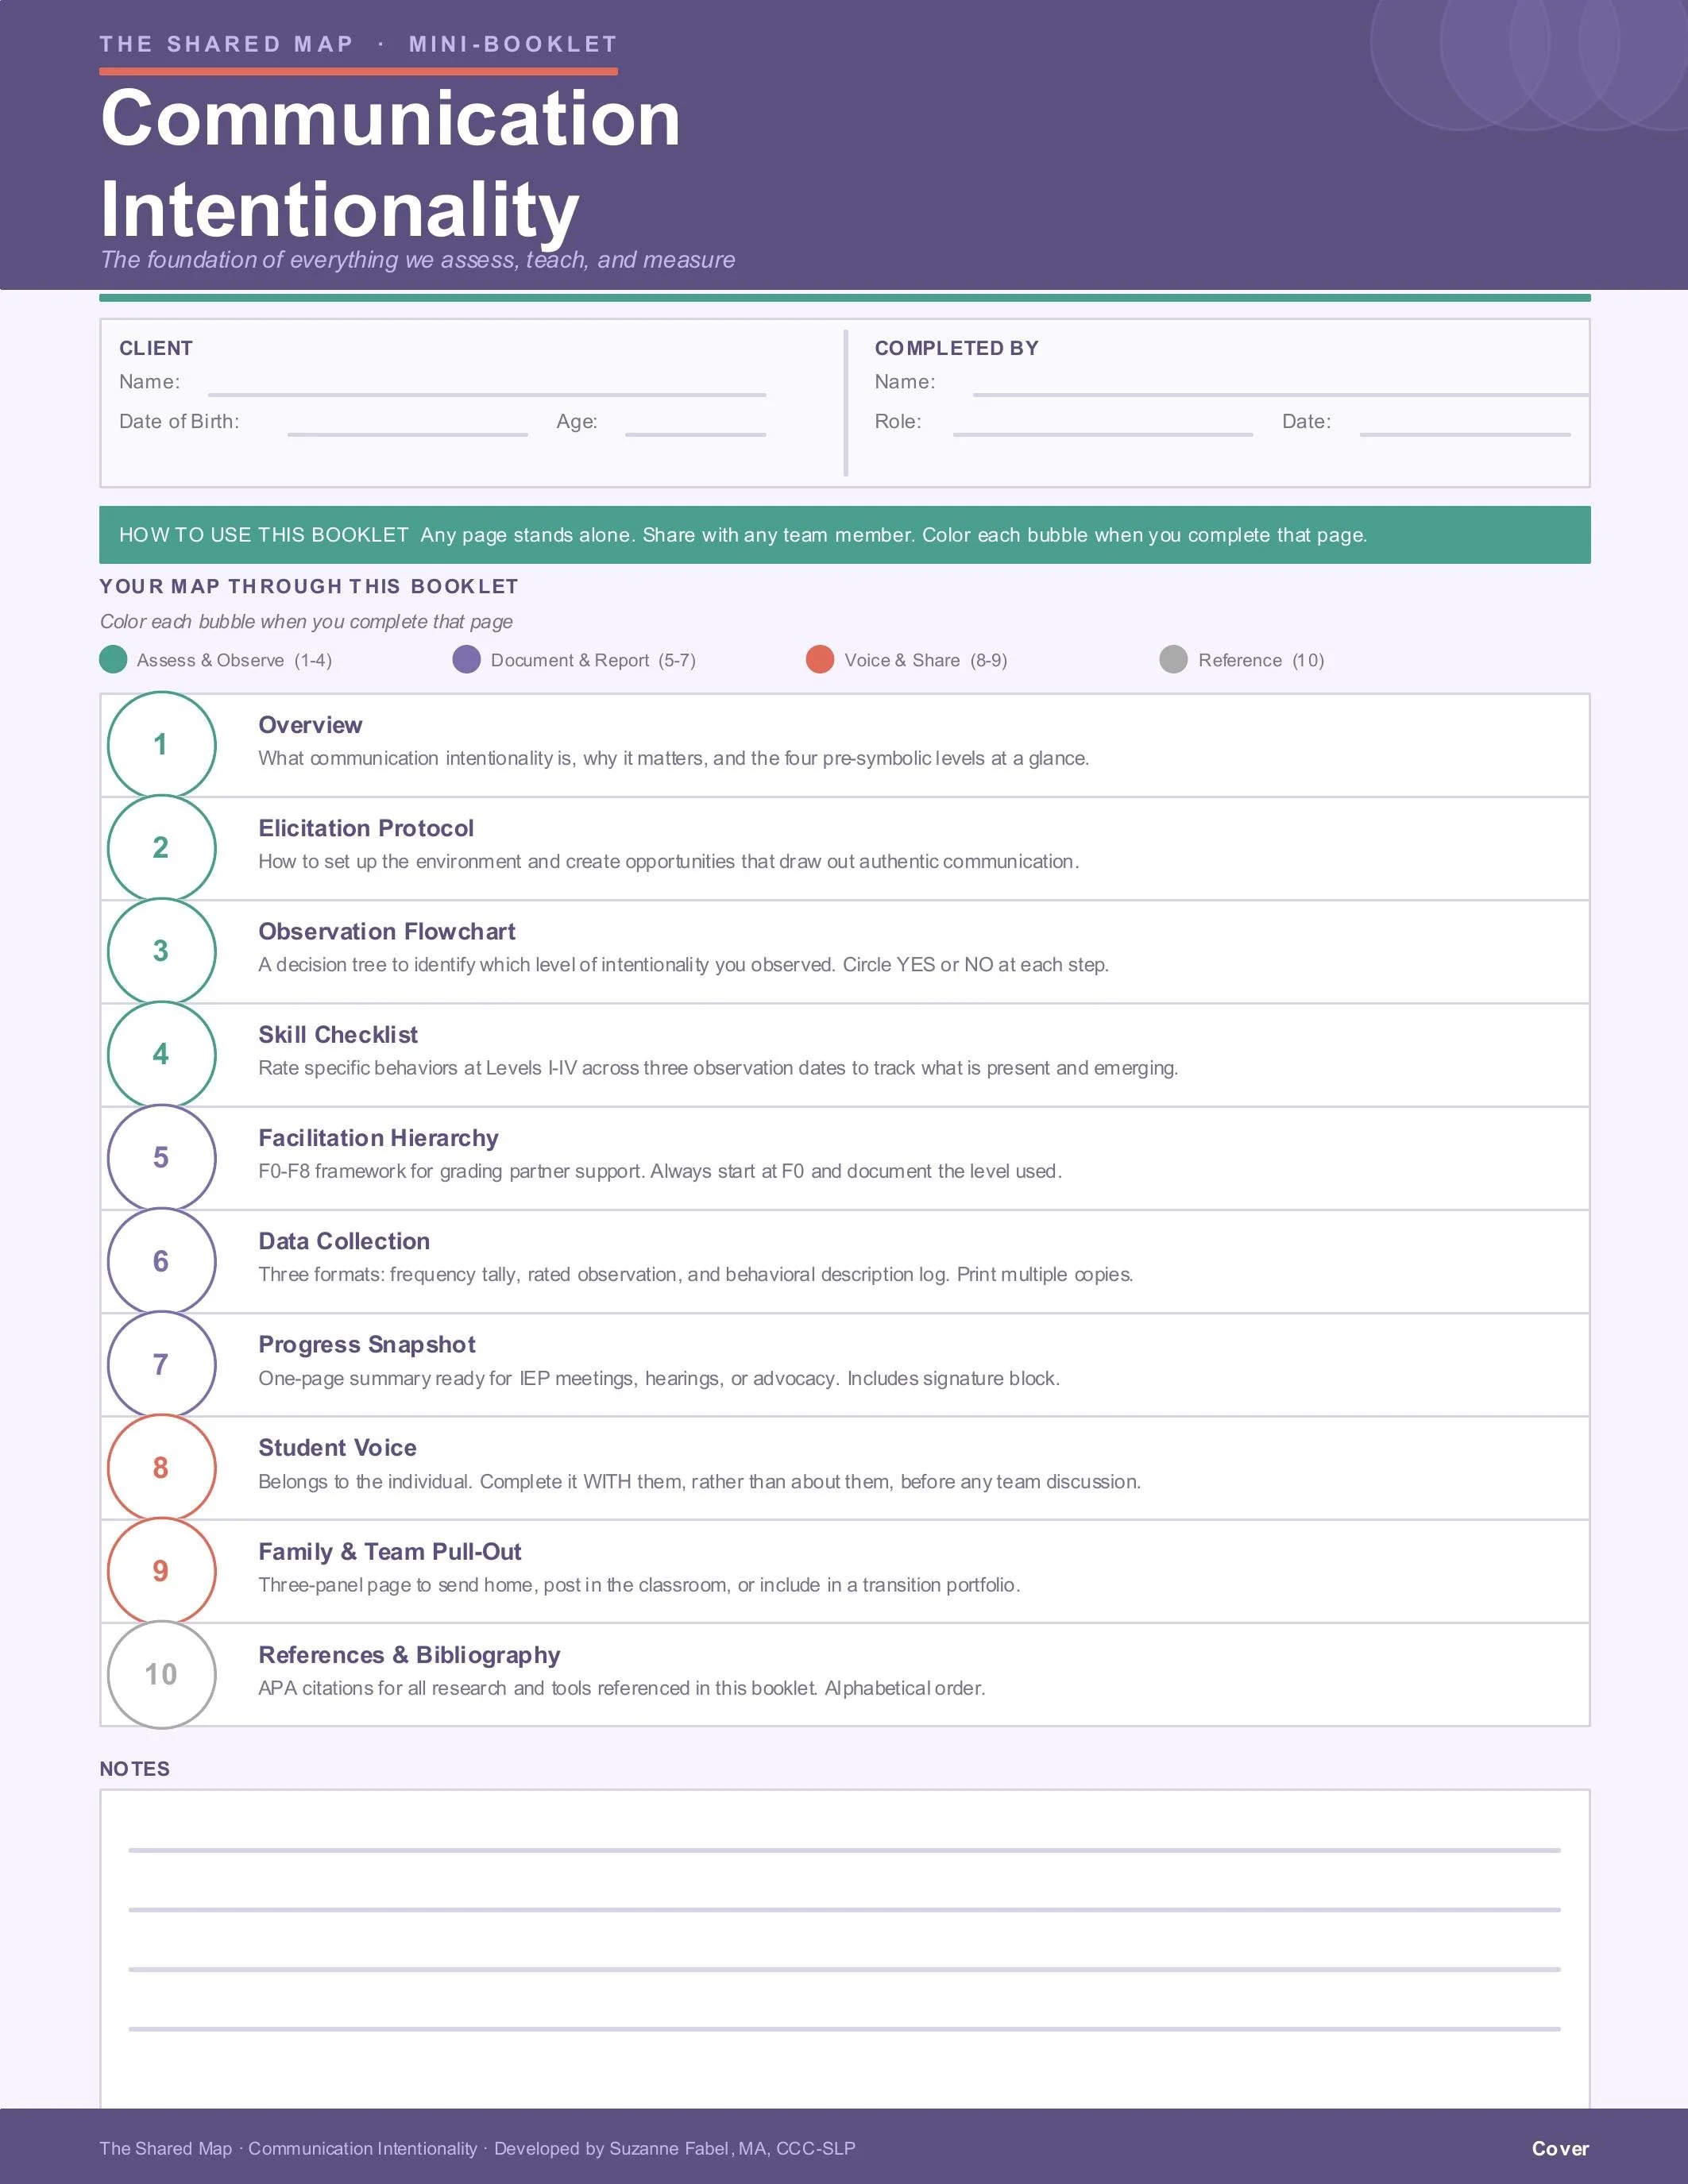Click the red Voice & Share legend dot

(820, 660)
